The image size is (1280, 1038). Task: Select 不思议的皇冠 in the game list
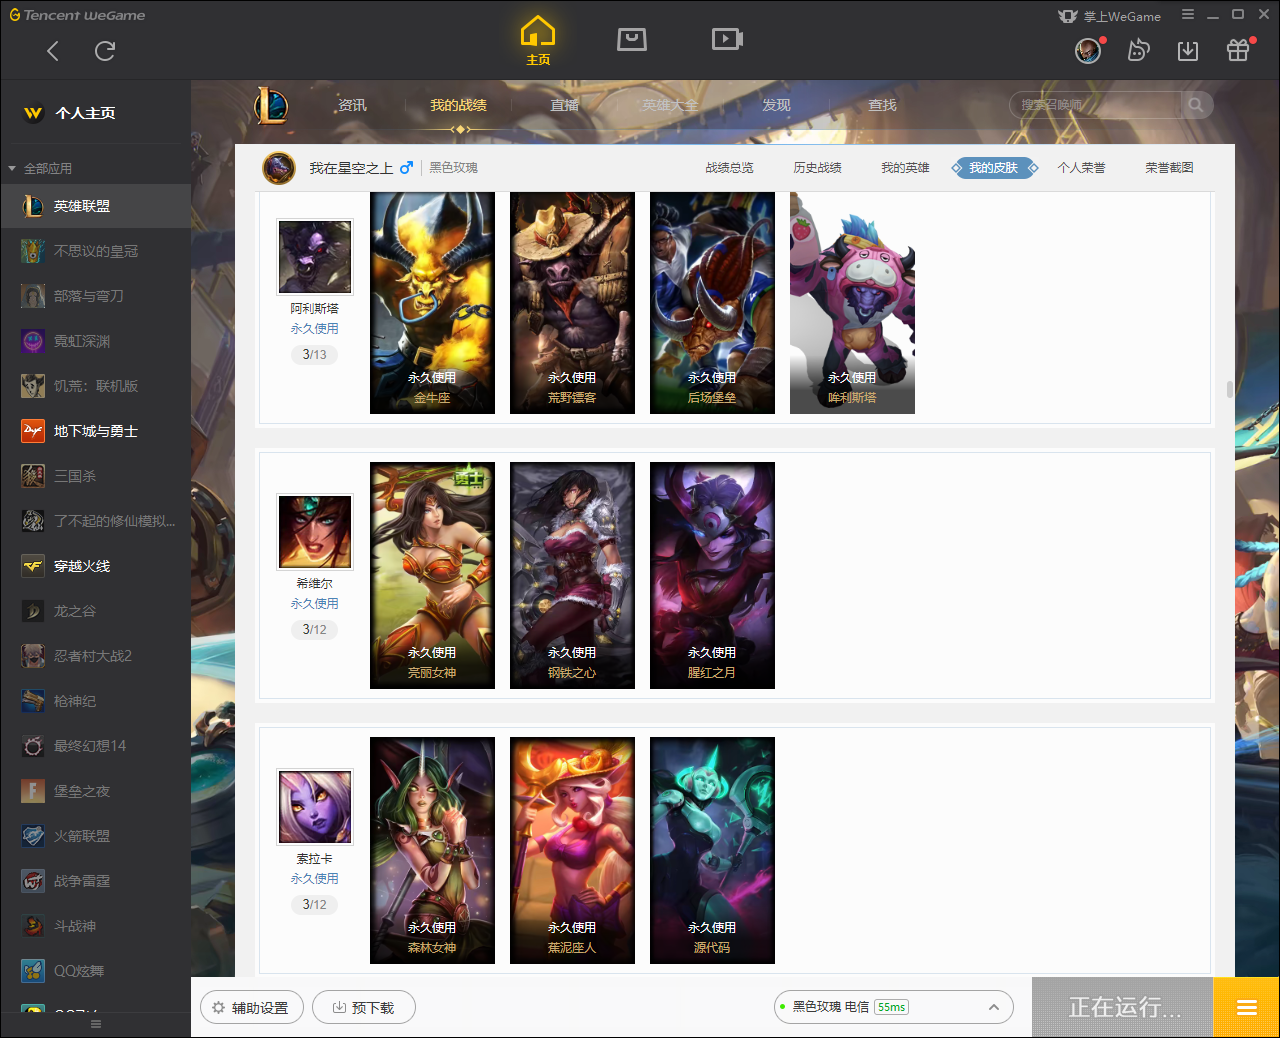click(95, 251)
